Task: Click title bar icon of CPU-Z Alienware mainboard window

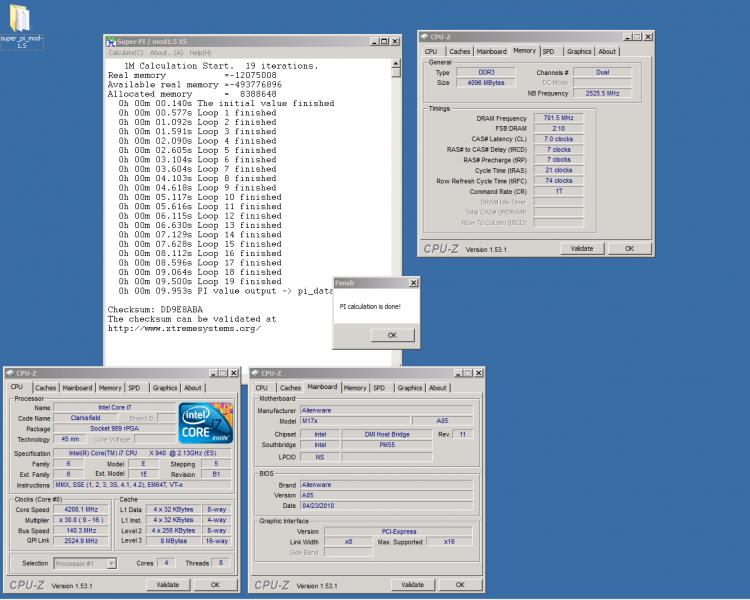Action: (257, 373)
